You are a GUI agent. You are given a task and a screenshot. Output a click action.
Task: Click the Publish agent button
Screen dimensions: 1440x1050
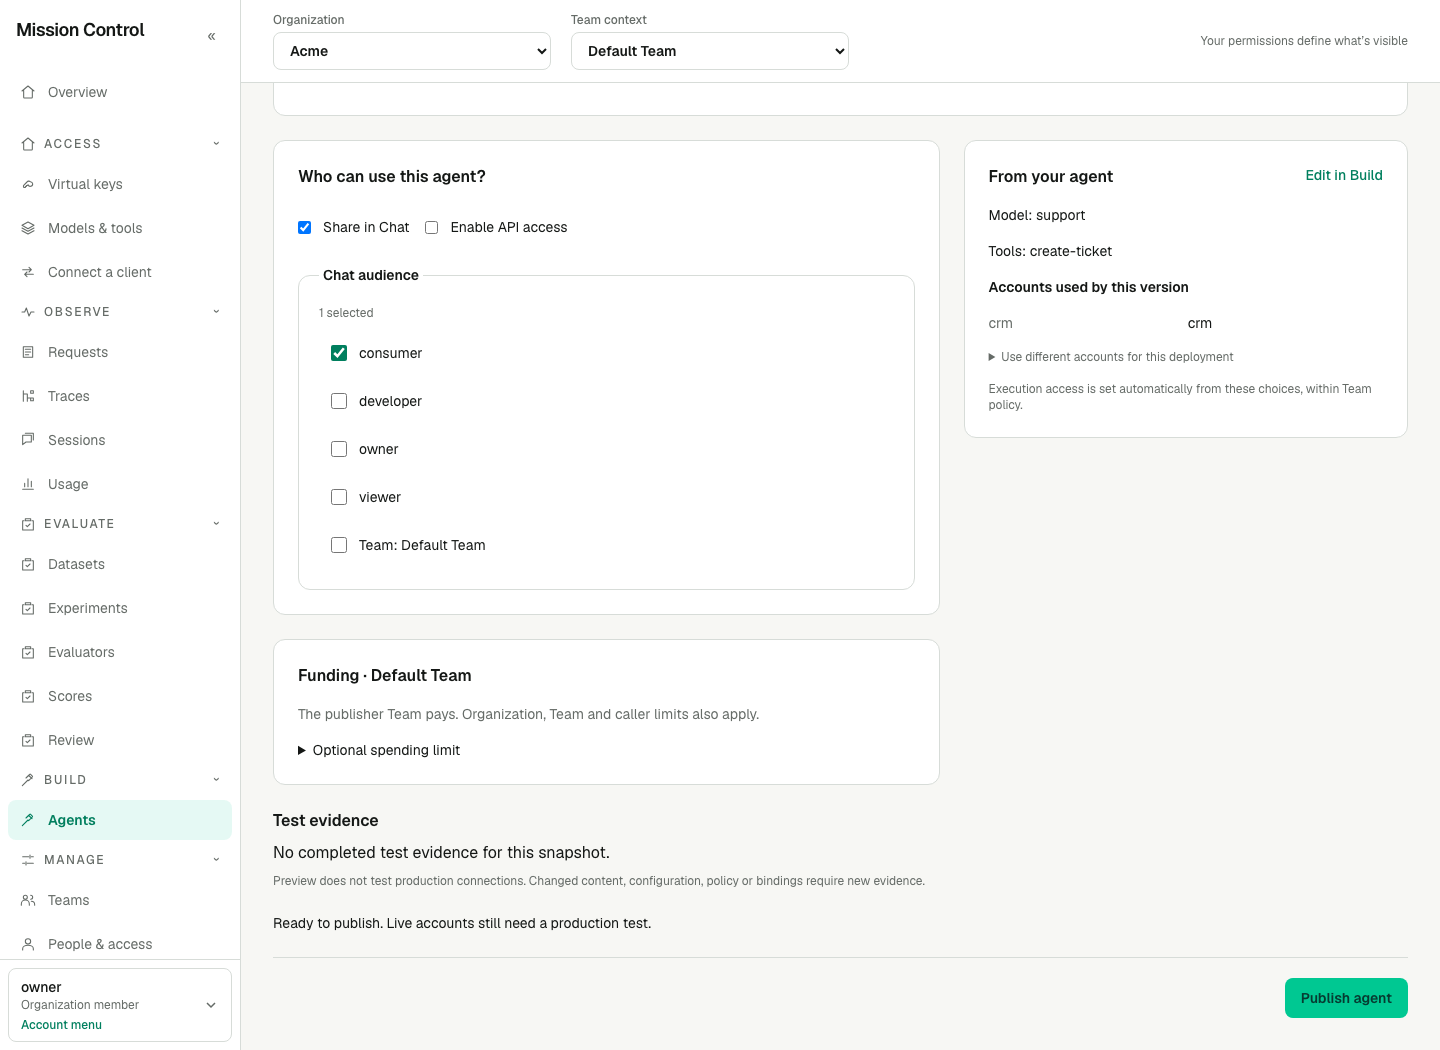point(1346,998)
